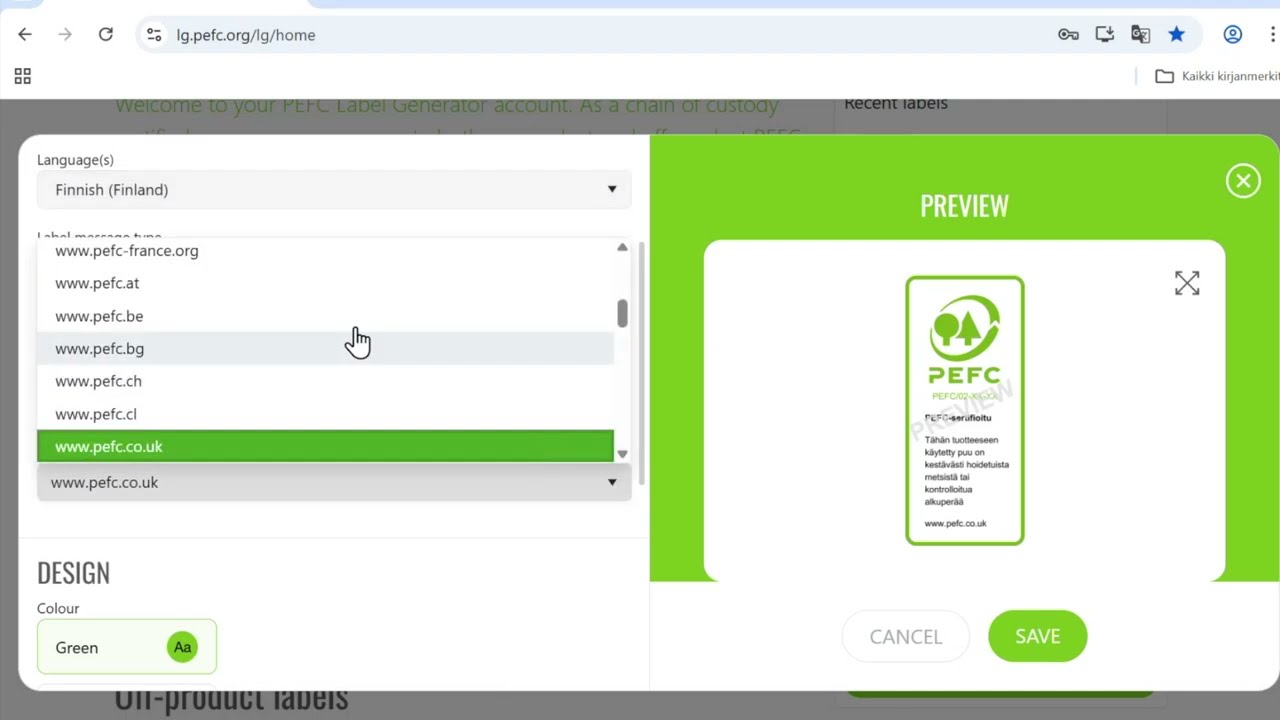Close the label editor dialog
Screen dimensions: 1280x720
1243,181
